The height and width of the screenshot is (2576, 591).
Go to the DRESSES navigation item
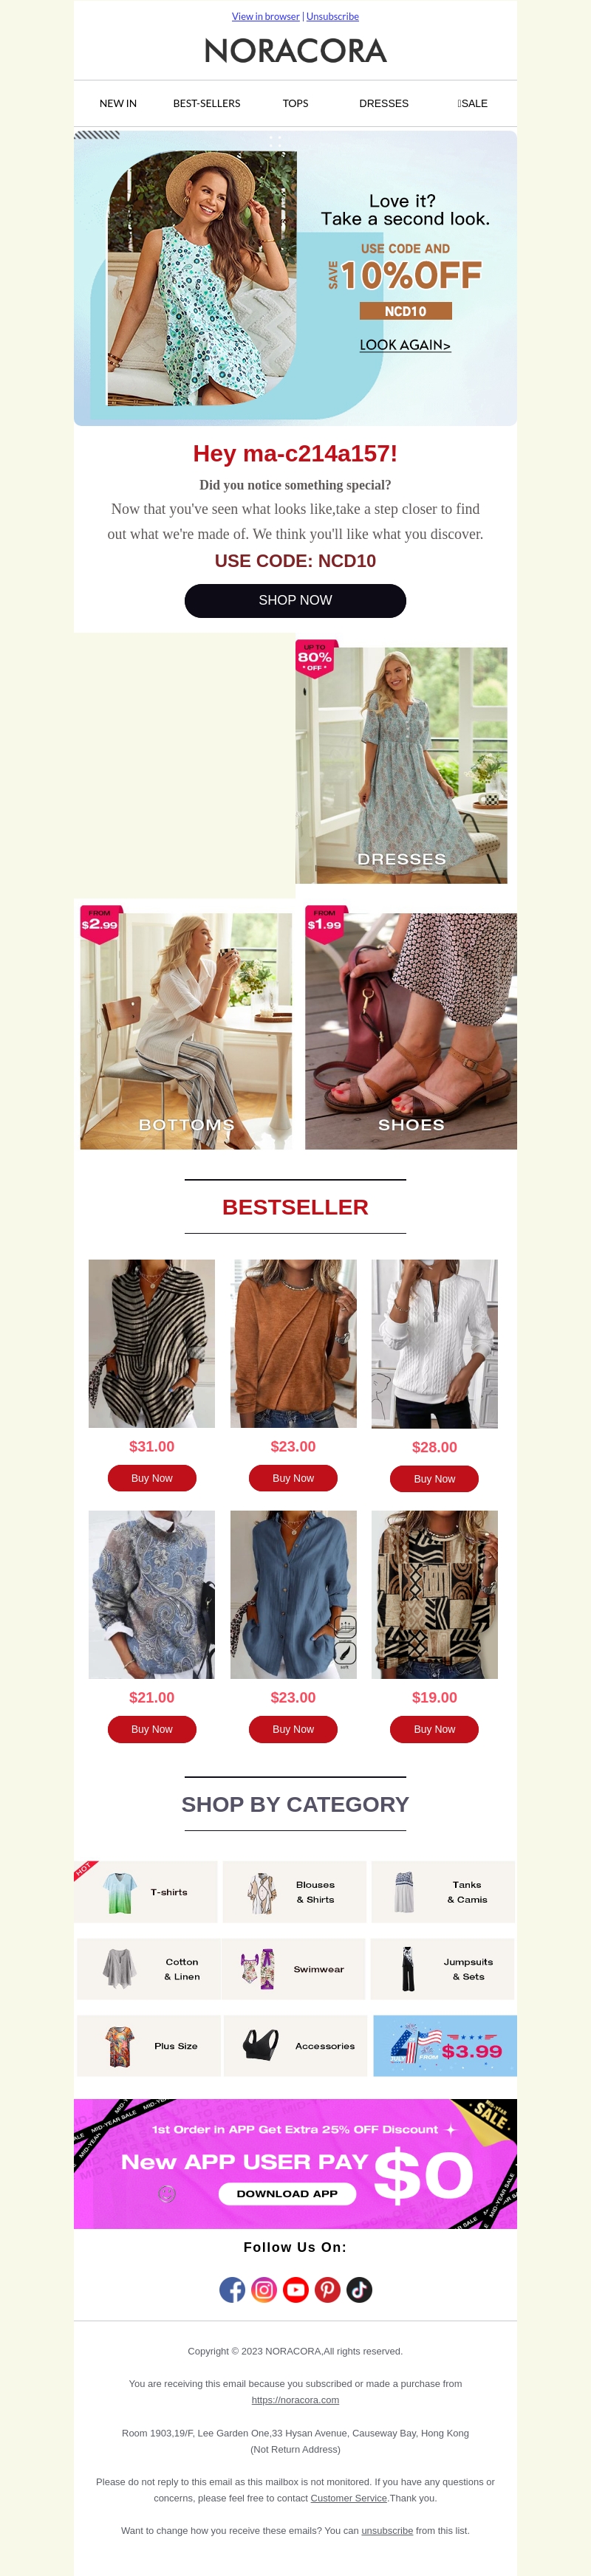coord(384,104)
